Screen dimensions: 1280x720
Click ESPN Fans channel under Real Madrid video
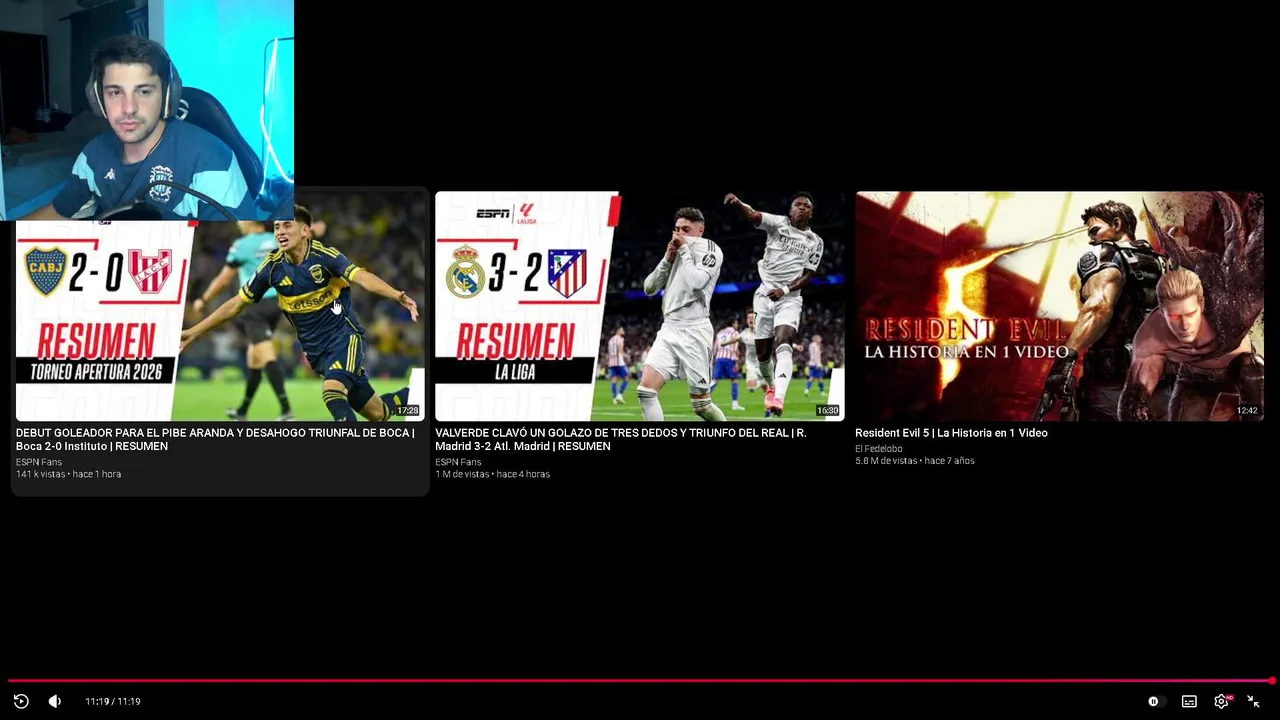click(x=458, y=462)
